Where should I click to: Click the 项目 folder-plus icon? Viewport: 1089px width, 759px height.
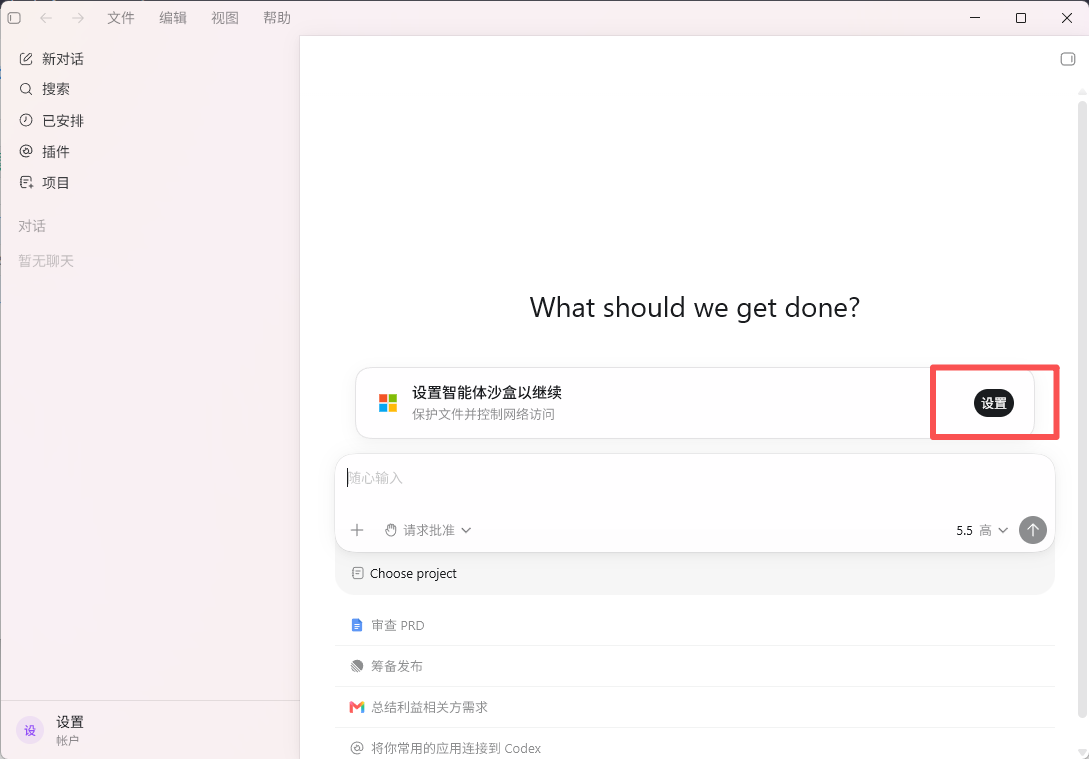(x=26, y=183)
